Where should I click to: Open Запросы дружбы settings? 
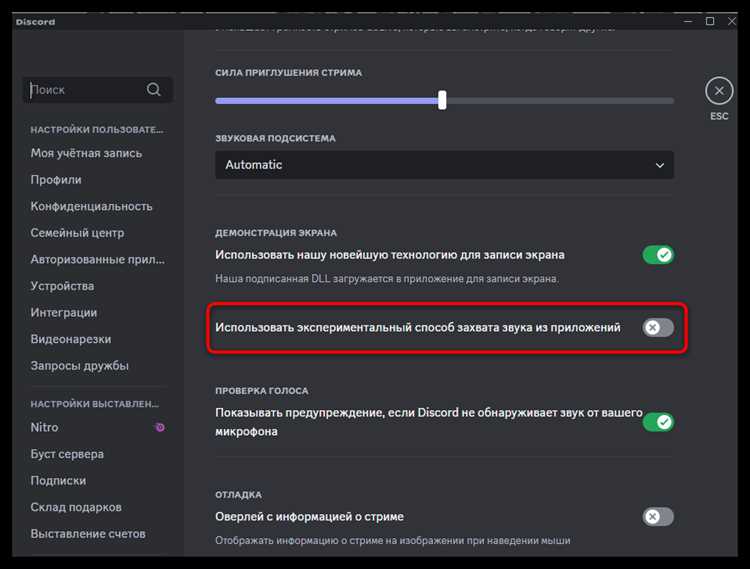point(79,366)
